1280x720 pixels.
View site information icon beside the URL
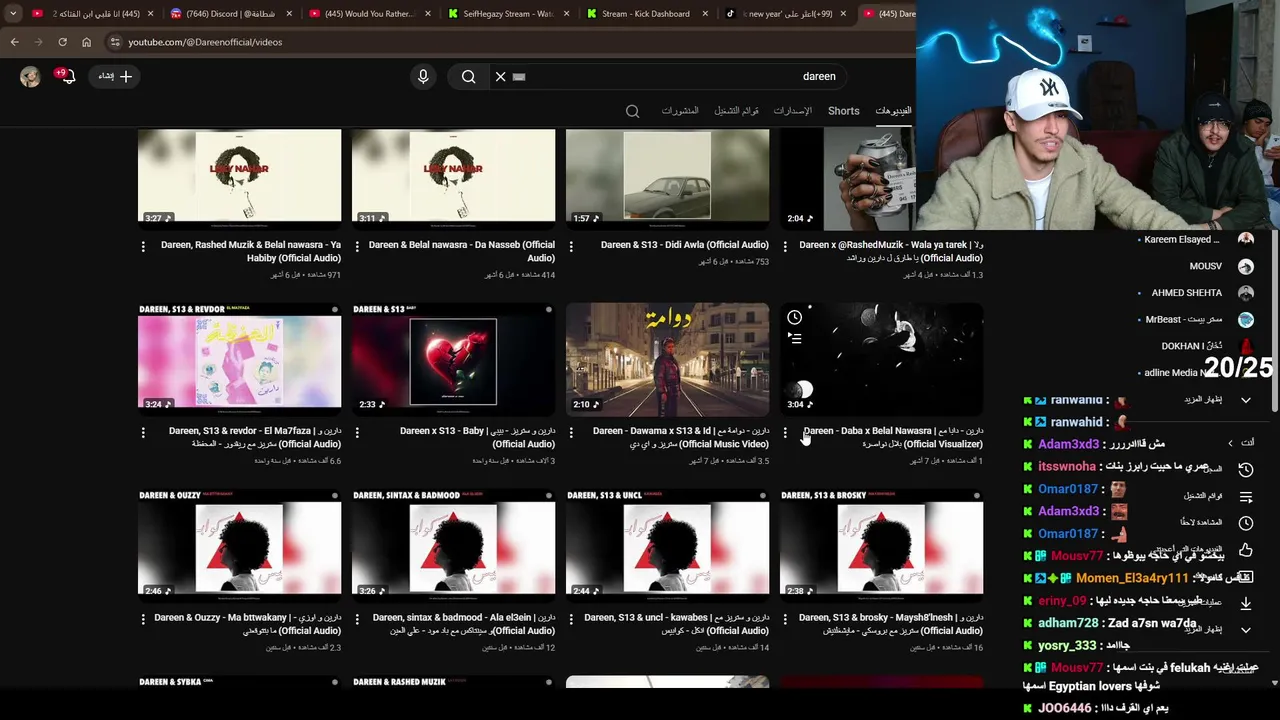coord(115,42)
